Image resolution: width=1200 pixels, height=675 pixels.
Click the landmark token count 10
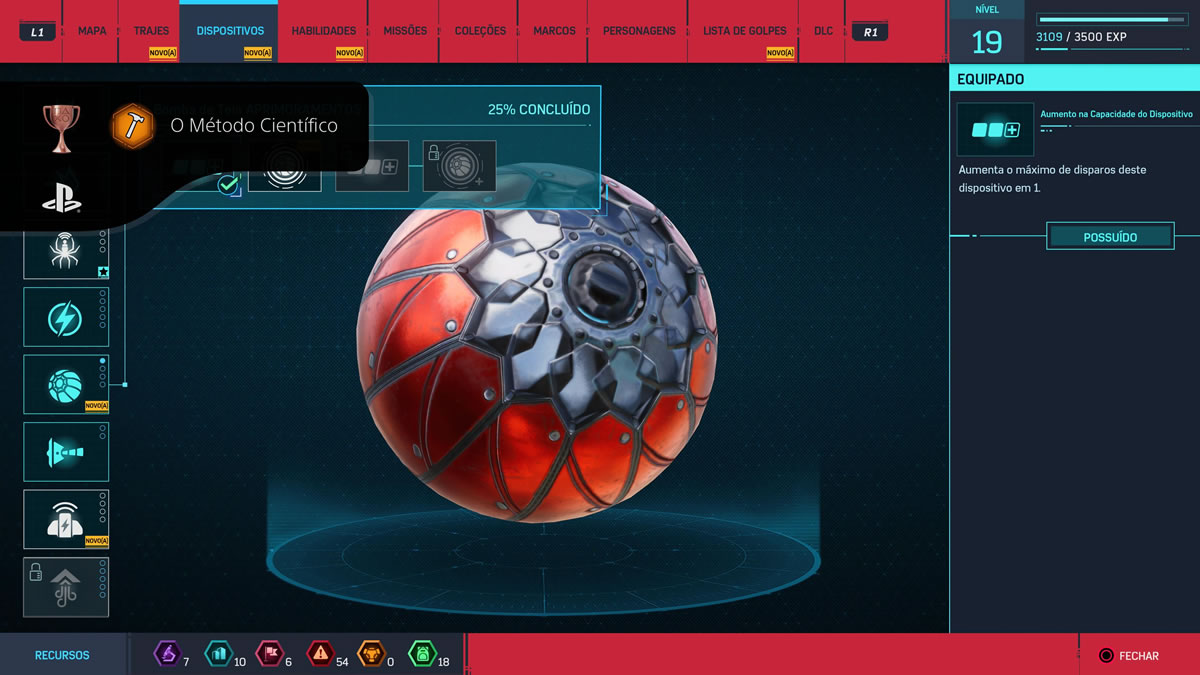[239, 661]
